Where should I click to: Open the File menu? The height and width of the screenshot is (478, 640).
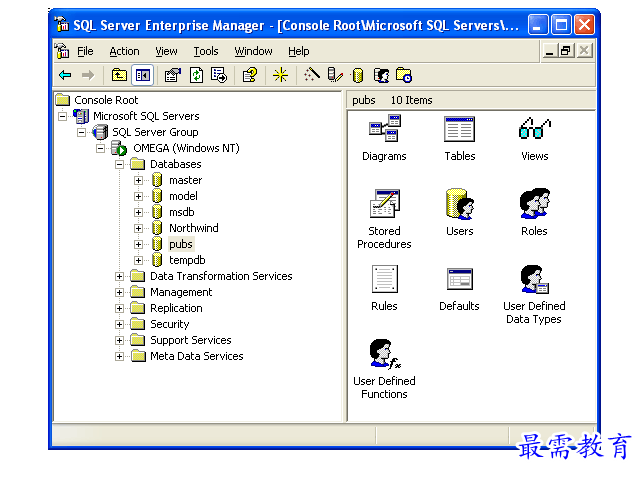(85, 51)
